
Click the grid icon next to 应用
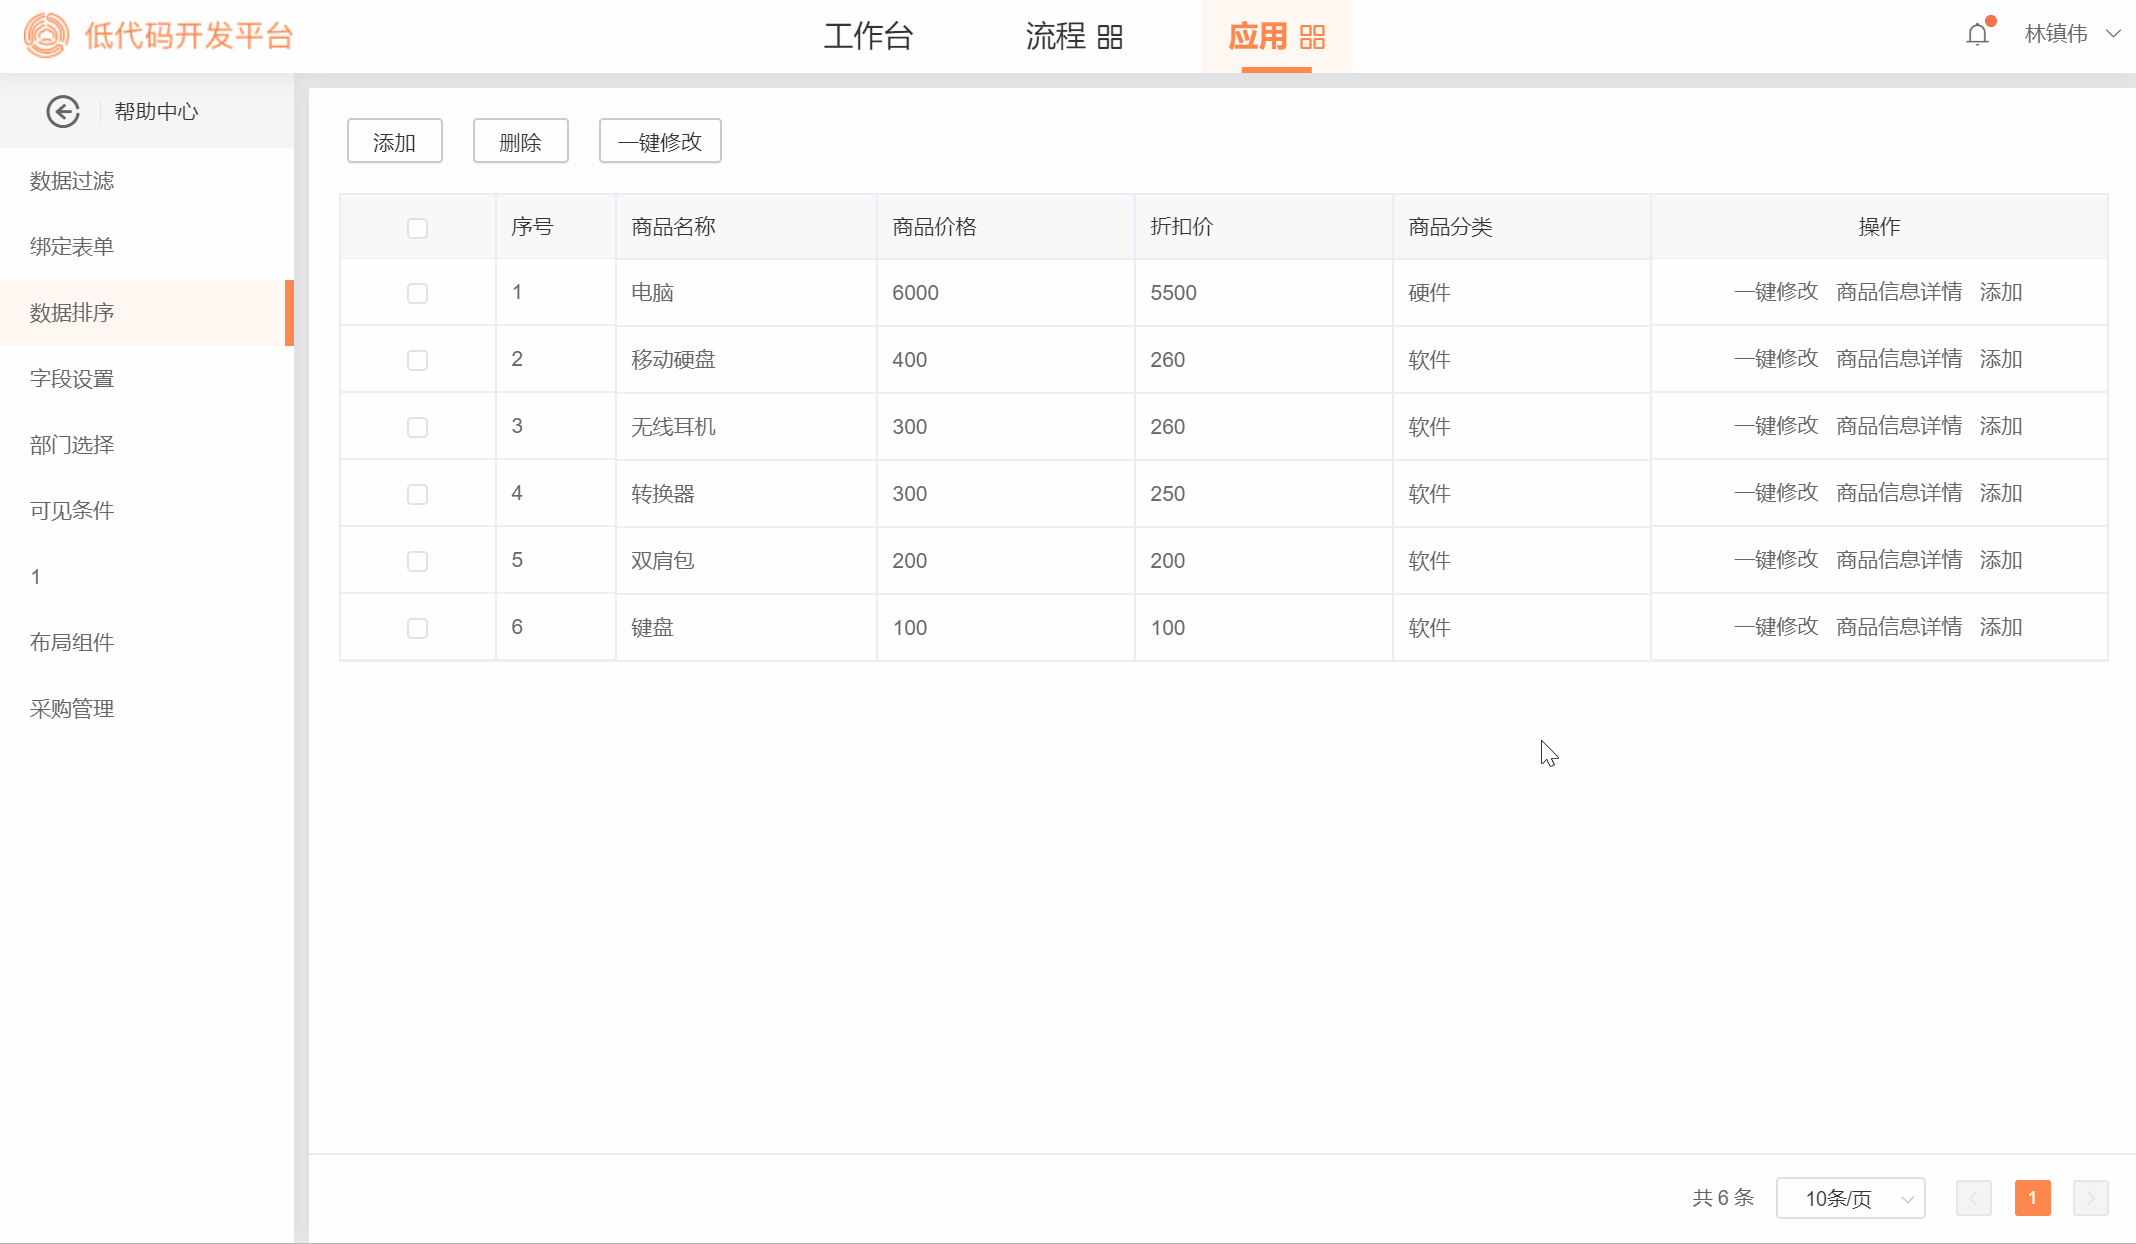1312,37
